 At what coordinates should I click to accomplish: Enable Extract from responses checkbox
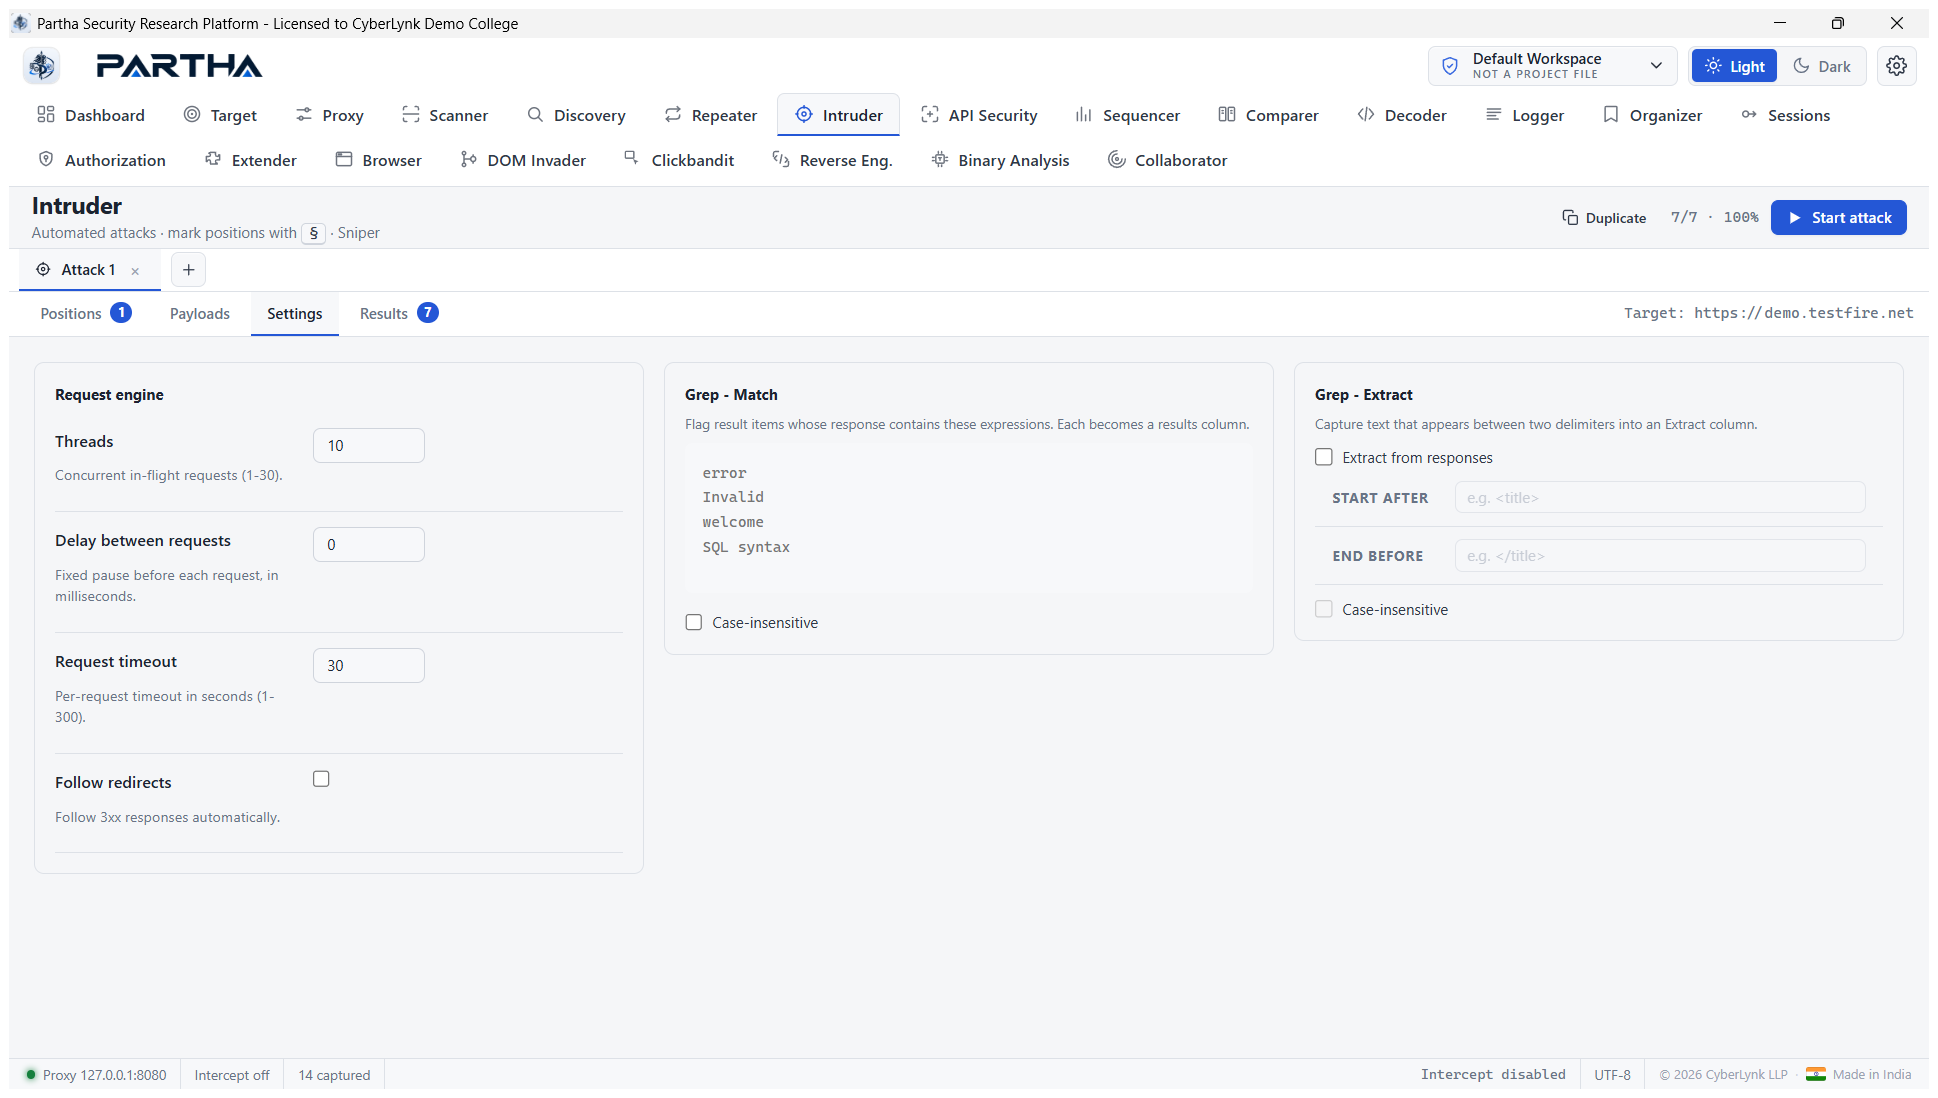[1324, 457]
